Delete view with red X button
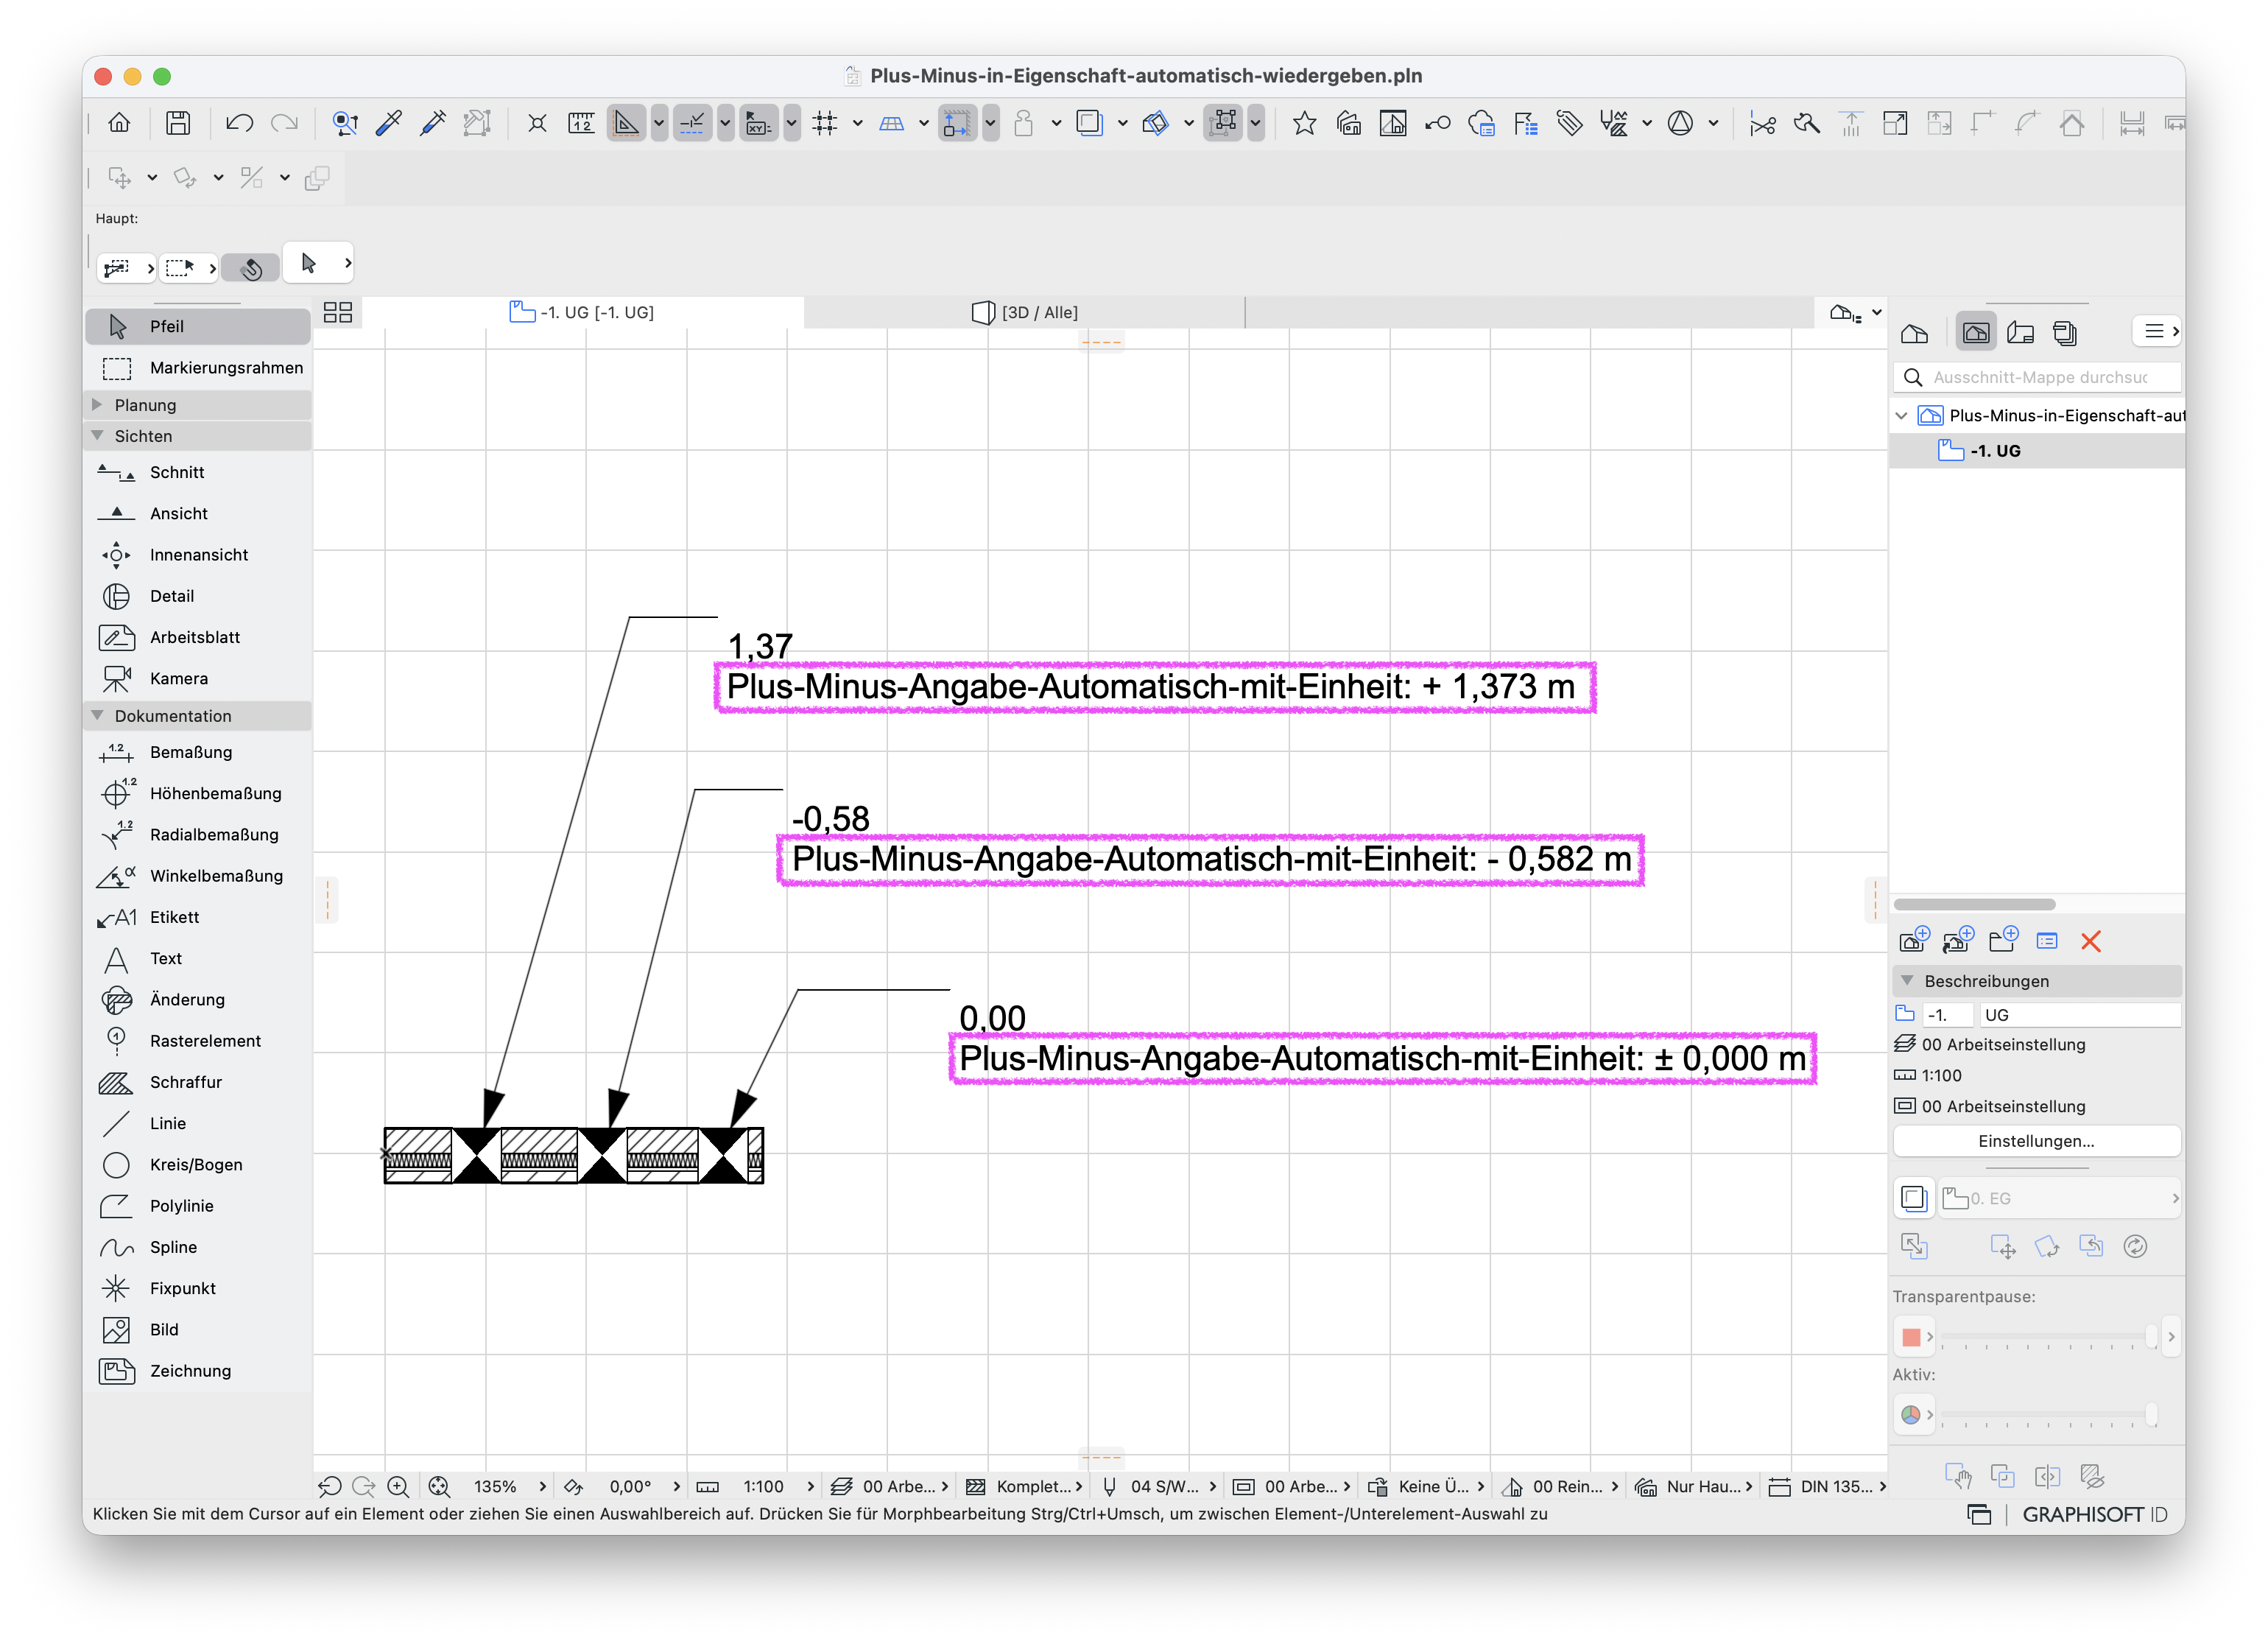 coord(2090,941)
